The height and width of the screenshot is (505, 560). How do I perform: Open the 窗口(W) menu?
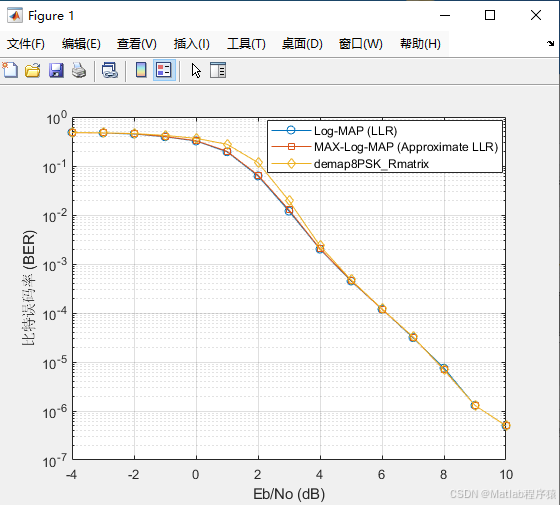click(x=361, y=44)
